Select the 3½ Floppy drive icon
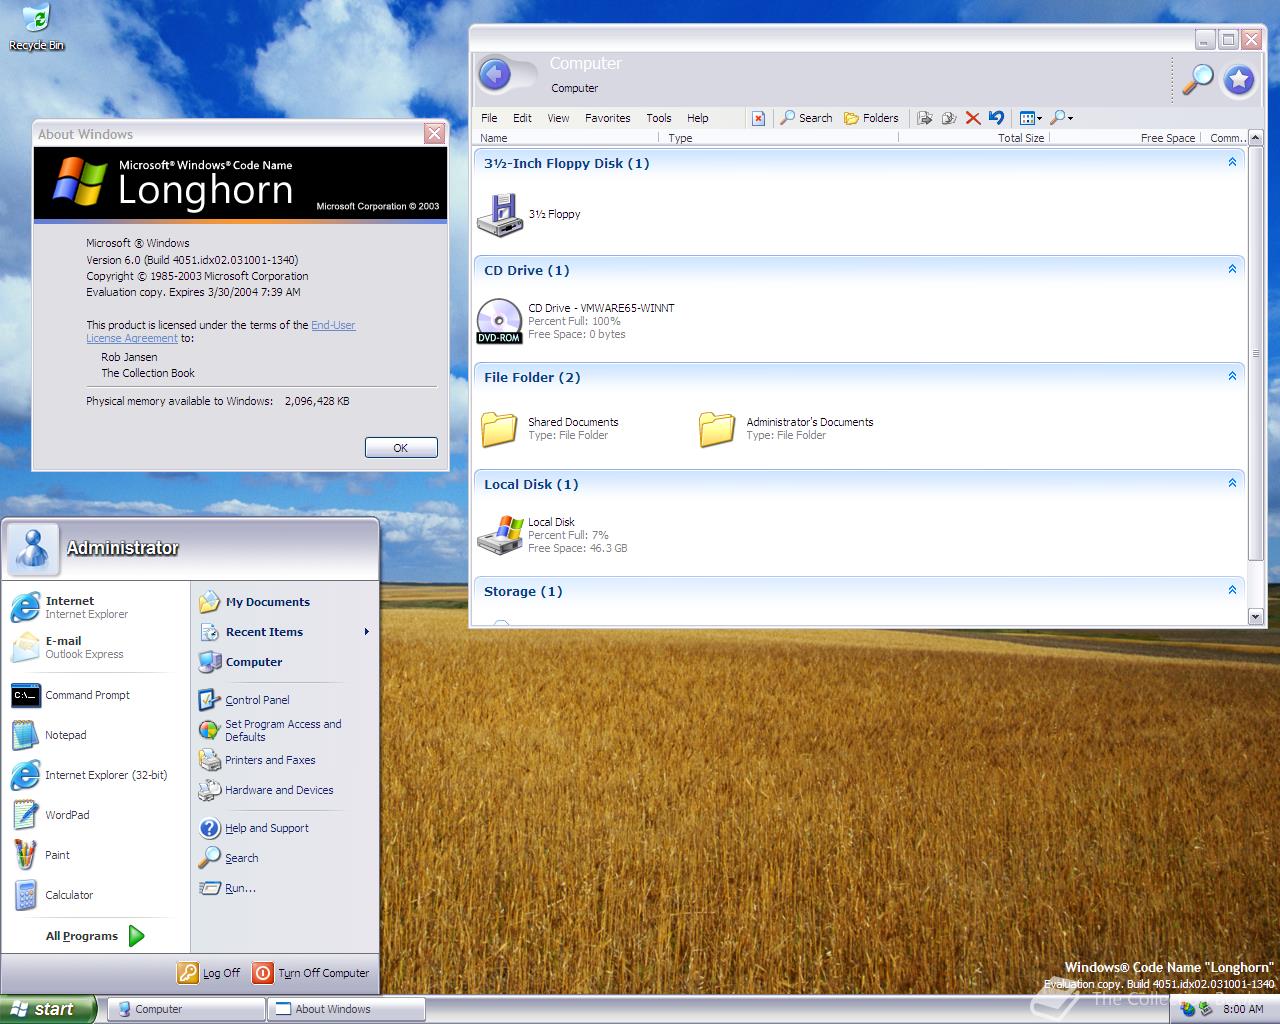Image resolution: width=1280 pixels, height=1024 pixels. click(x=500, y=215)
